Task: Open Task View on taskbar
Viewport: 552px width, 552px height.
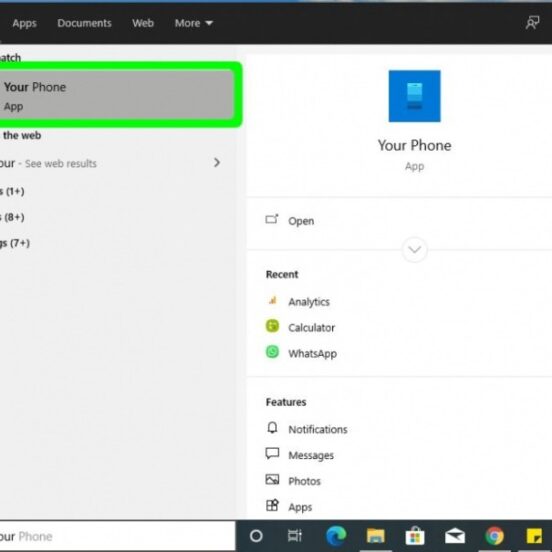Action: (295, 536)
